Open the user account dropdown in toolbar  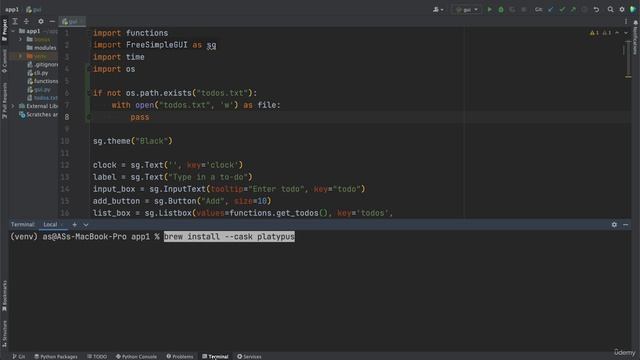(x=438, y=9)
